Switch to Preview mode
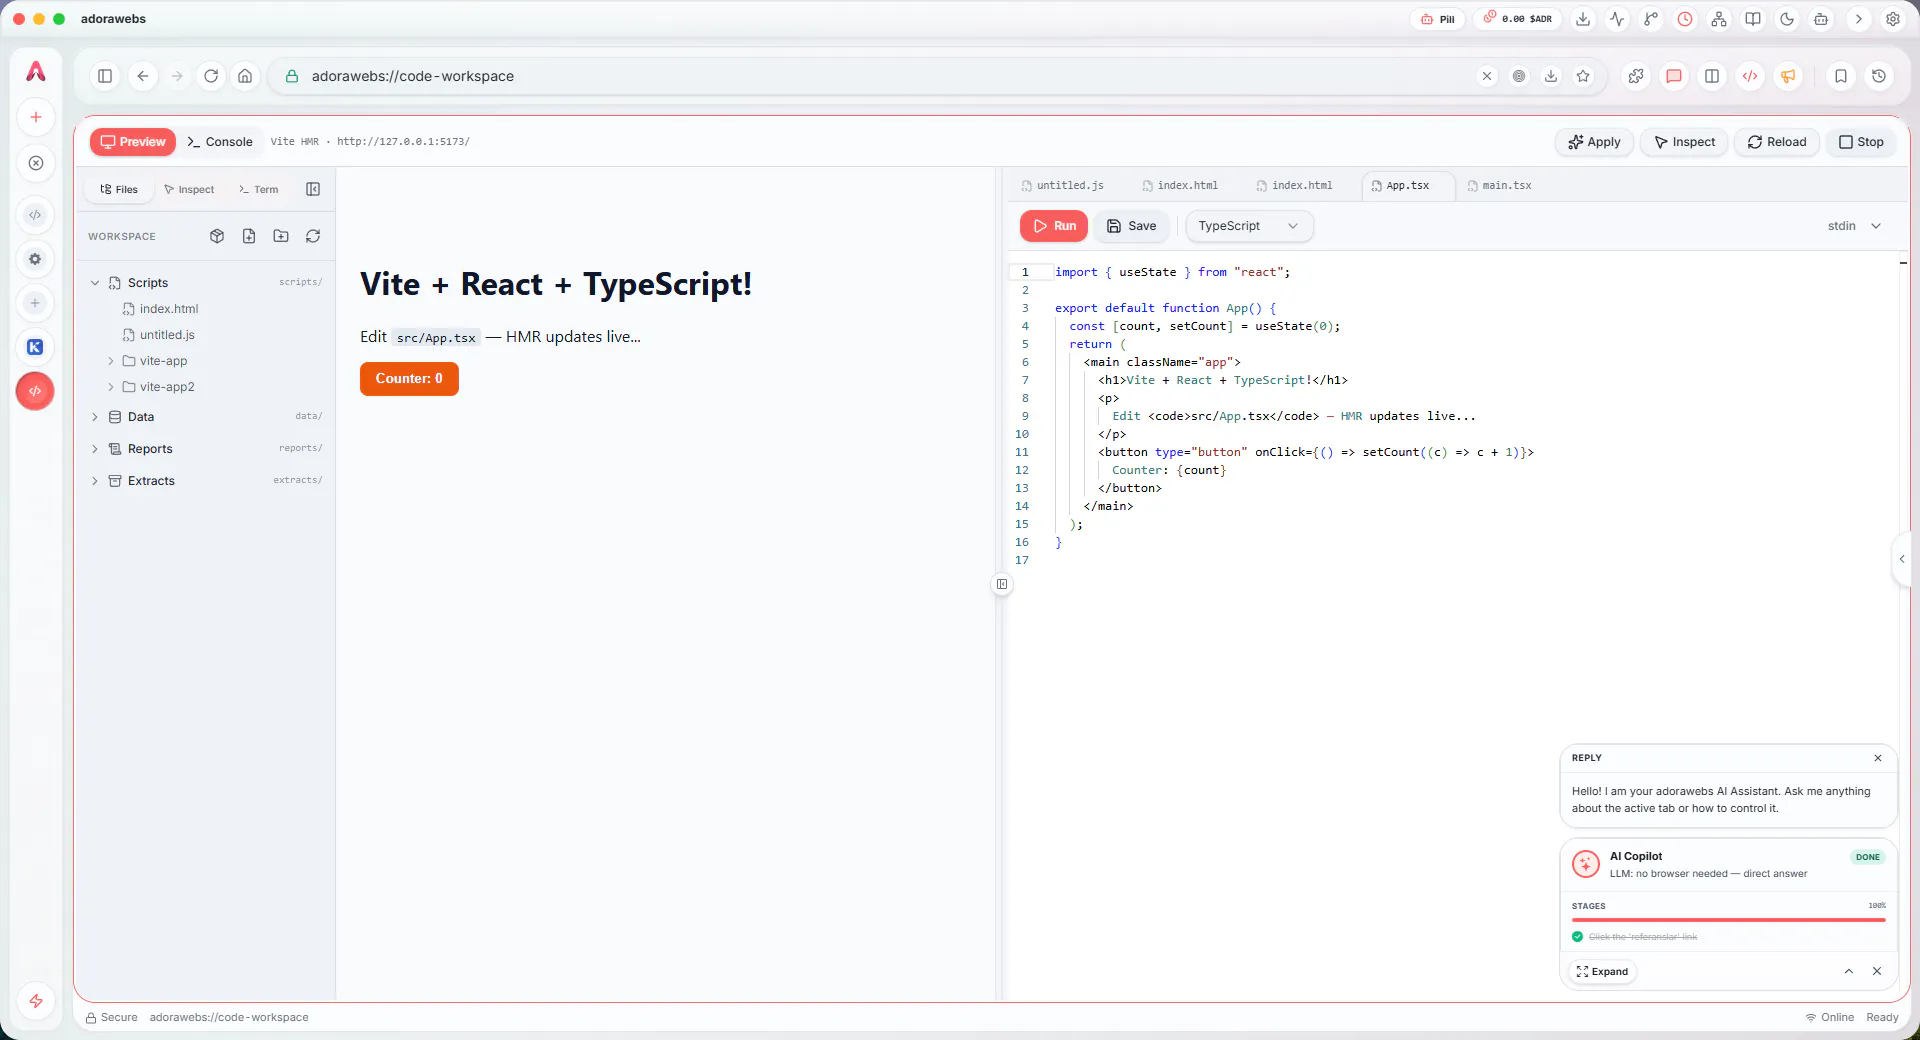 [x=133, y=142]
